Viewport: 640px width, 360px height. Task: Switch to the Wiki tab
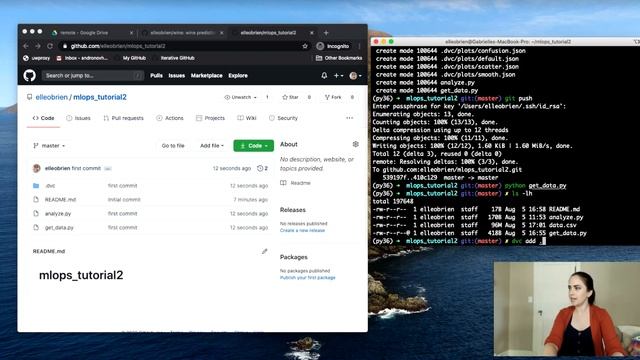point(247,118)
